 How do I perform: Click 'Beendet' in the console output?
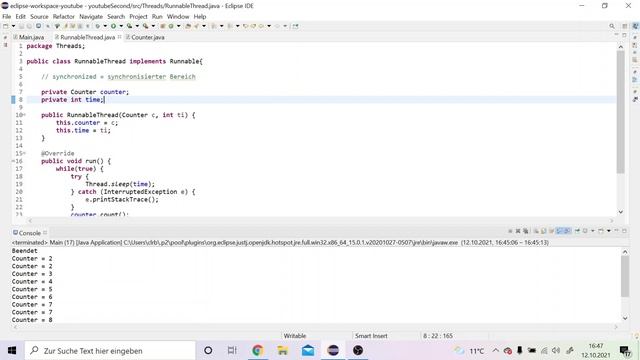pos(24,251)
